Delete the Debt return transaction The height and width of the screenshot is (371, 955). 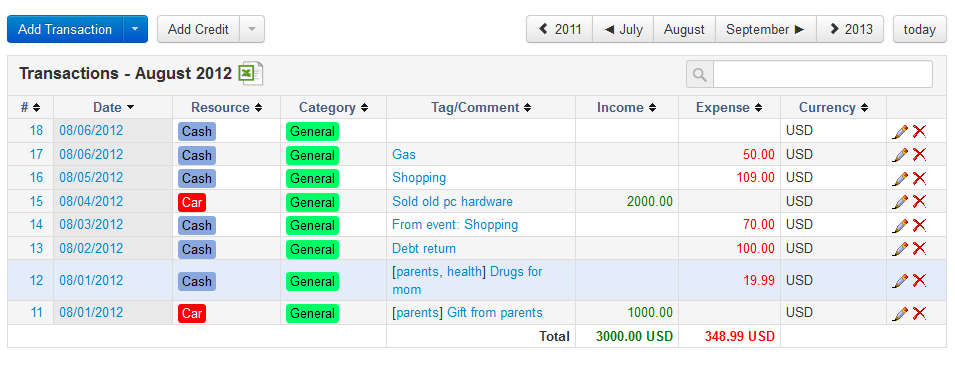[919, 249]
